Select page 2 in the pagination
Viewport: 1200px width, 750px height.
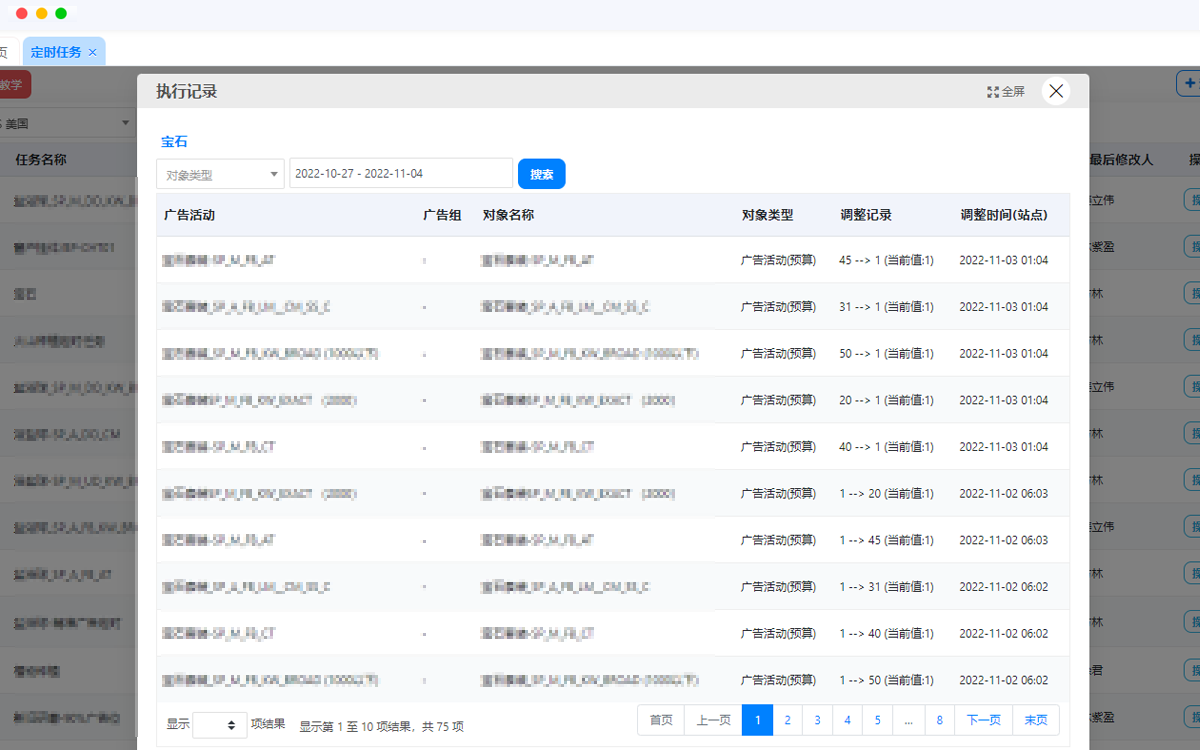[787, 720]
